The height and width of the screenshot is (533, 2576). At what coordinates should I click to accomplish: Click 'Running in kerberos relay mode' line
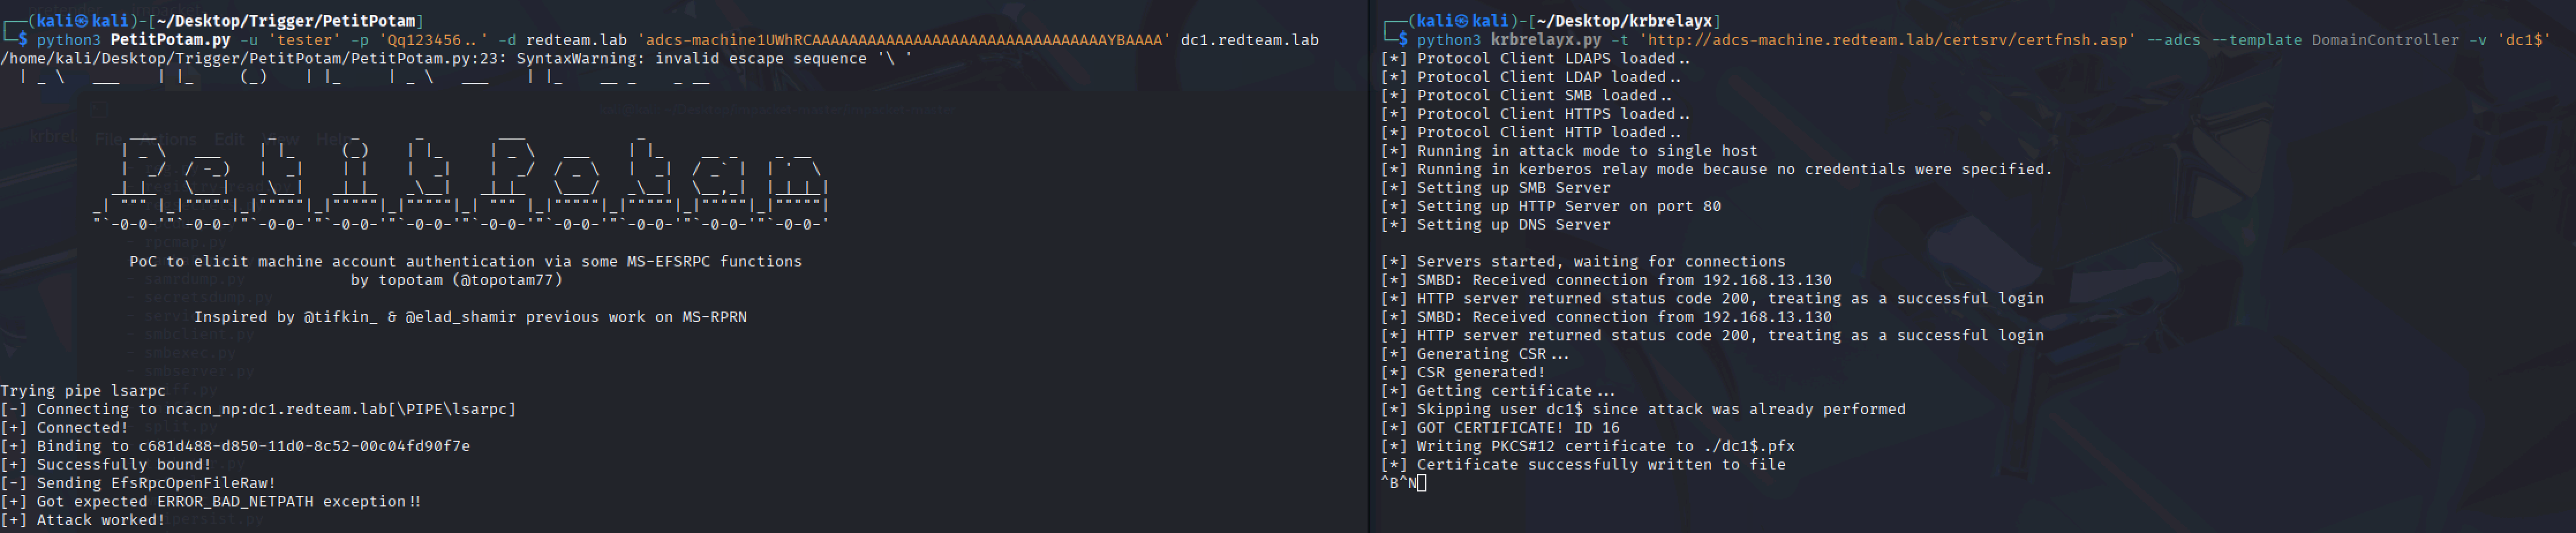tap(1716, 170)
